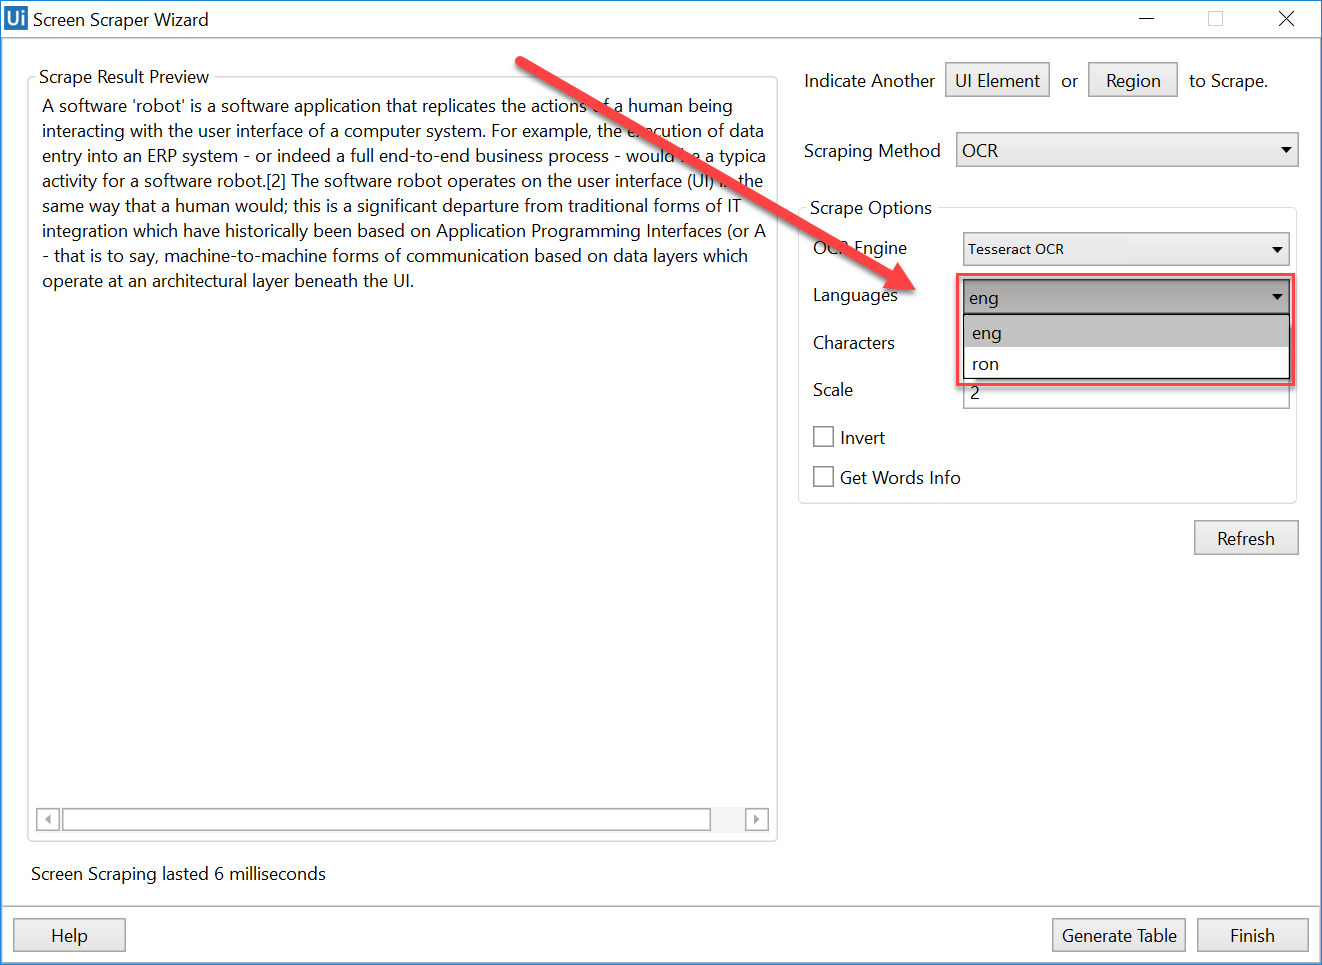Click the left scroll arrow in preview
The height and width of the screenshot is (965, 1322).
pyautogui.click(x=48, y=819)
